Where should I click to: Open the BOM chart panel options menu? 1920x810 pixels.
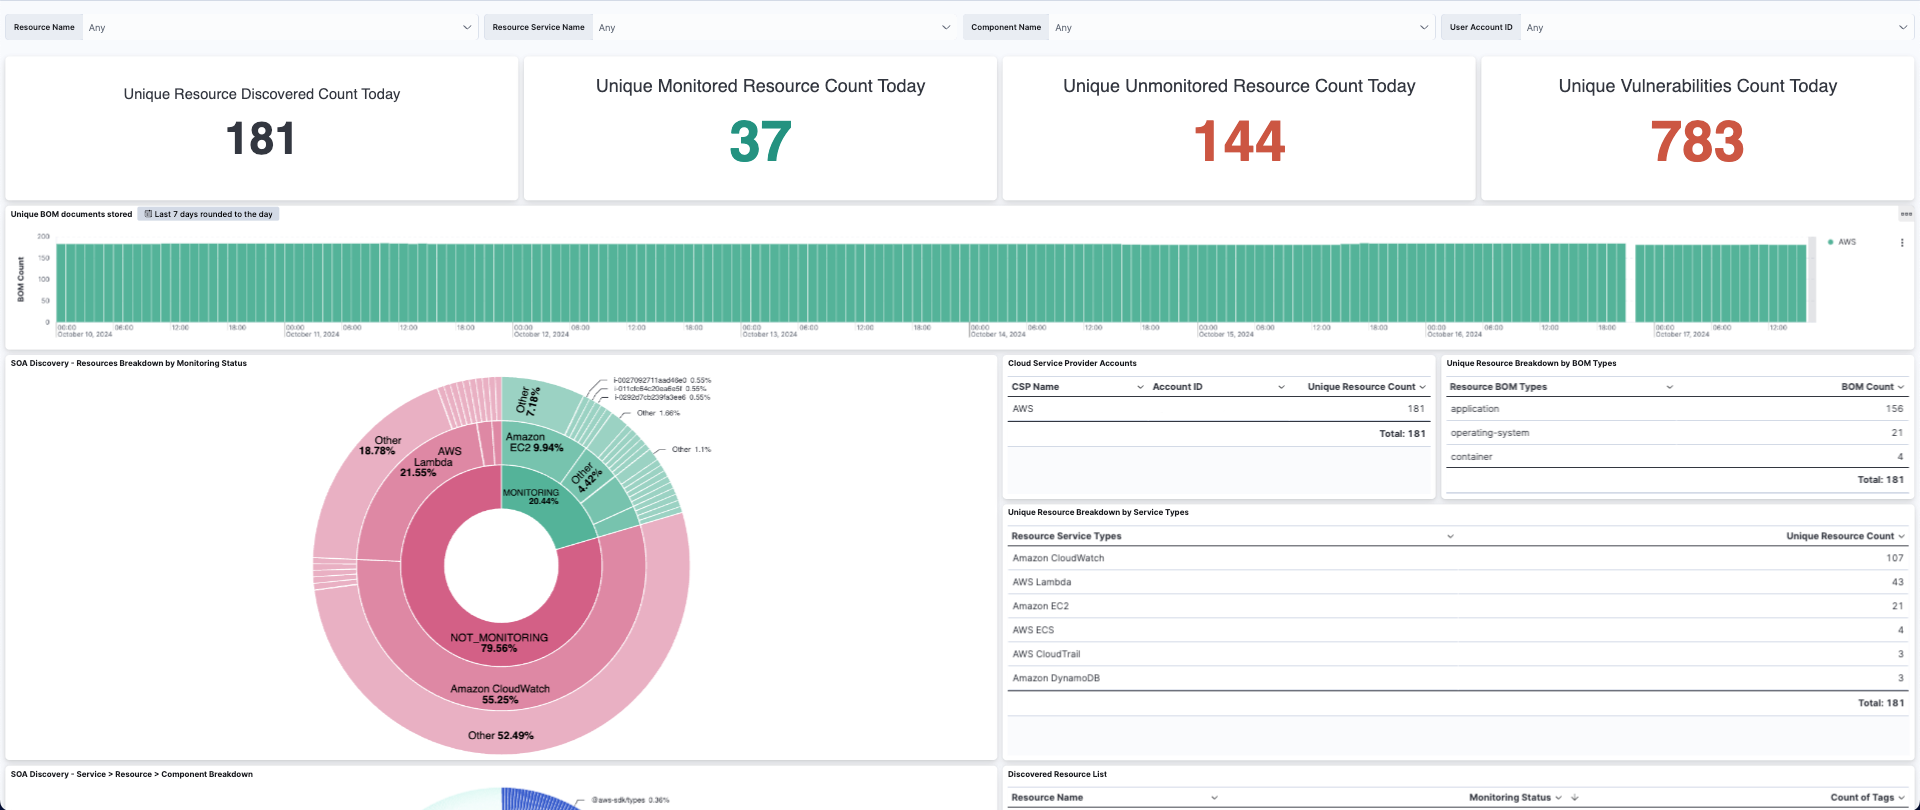click(x=1906, y=214)
